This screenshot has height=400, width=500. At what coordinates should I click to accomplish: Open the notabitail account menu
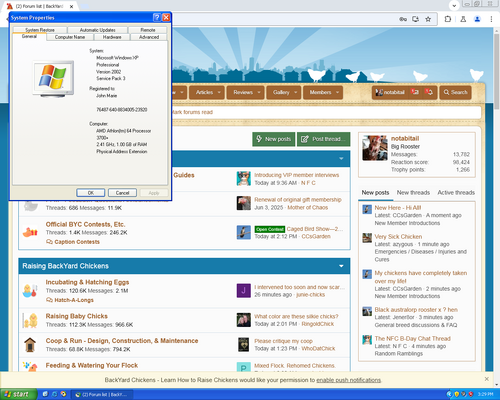pyautogui.click(x=390, y=92)
